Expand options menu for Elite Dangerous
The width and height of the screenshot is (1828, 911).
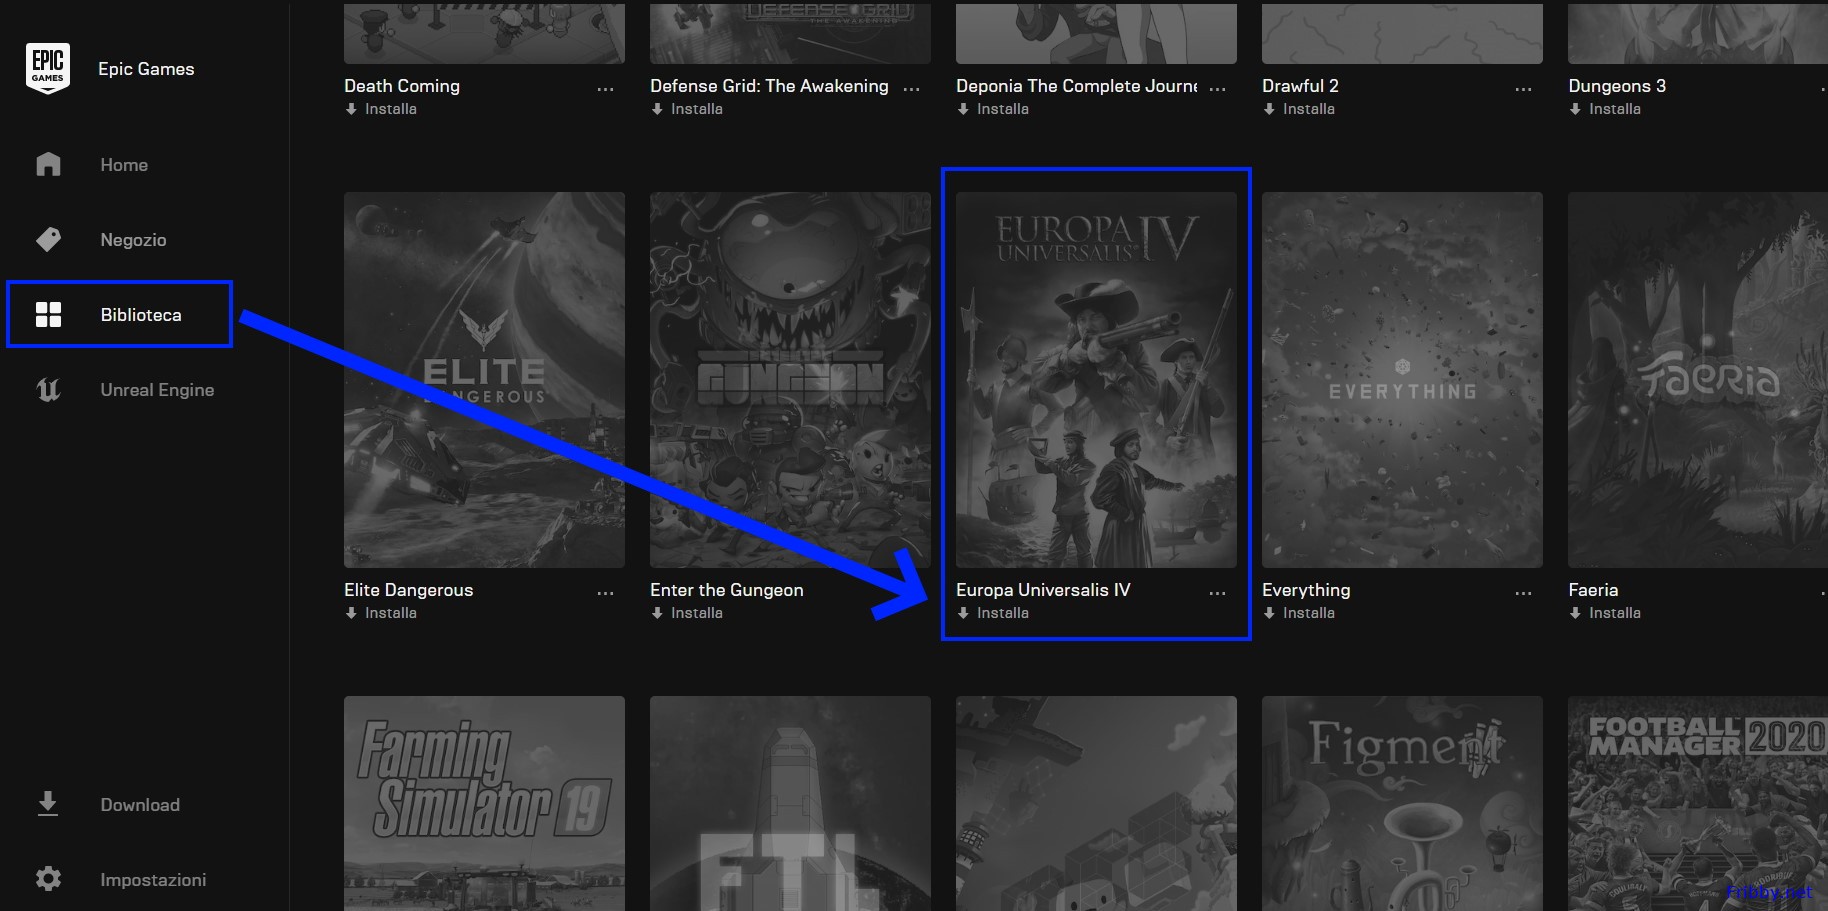(x=605, y=593)
